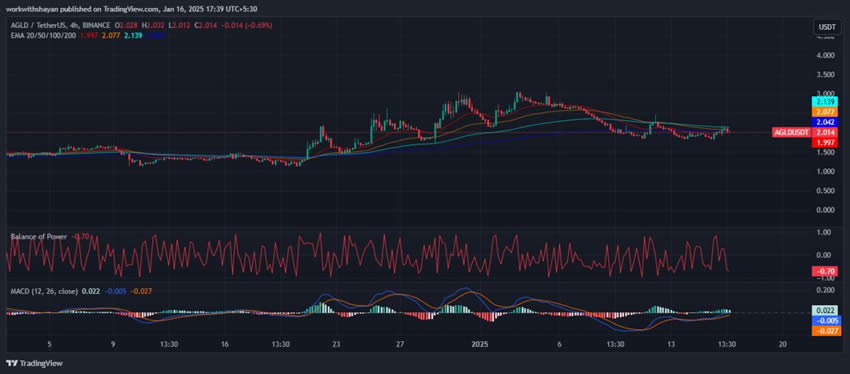Click the 27 date on time axis
The width and height of the screenshot is (850, 374).
point(400,344)
